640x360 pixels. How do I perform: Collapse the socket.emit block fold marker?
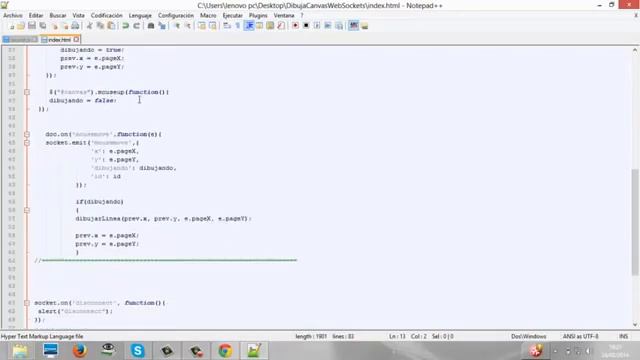[27, 143]
